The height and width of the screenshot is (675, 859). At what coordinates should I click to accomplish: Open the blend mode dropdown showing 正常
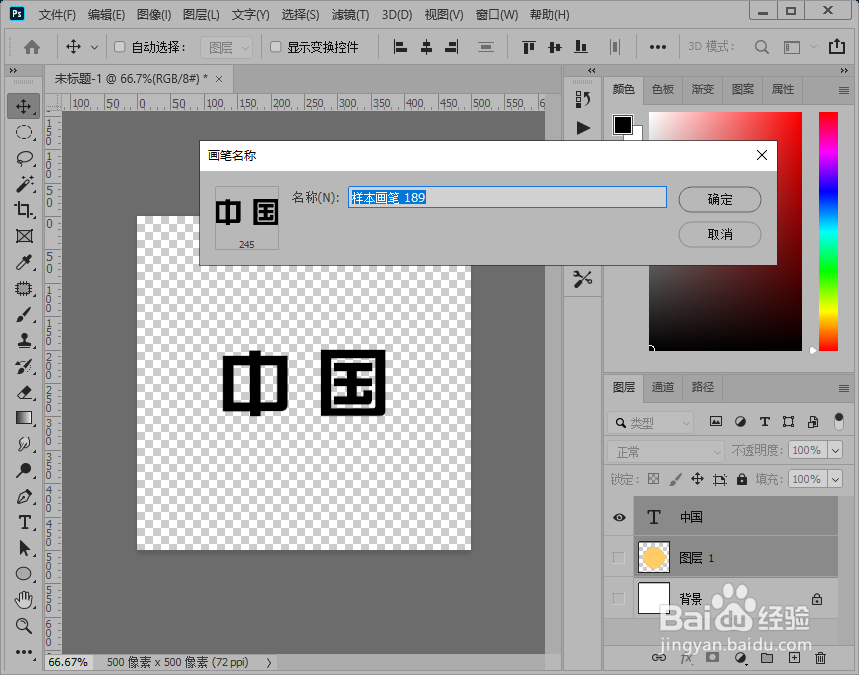click(664, 450)
